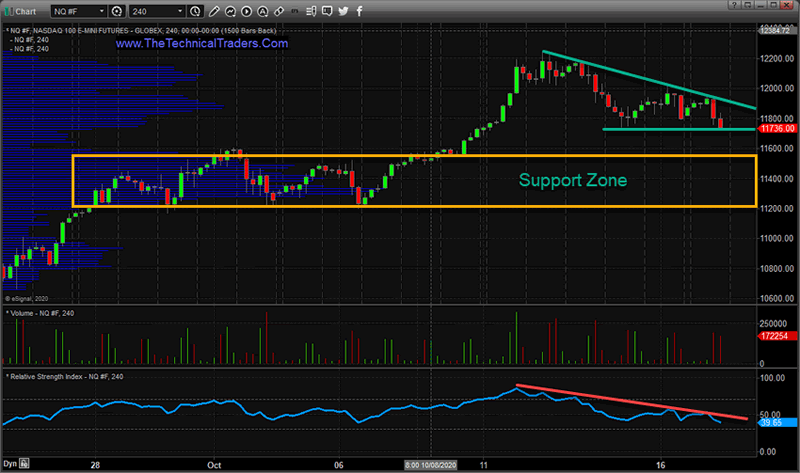Click the 11200.00 price axis label
800x473 pixels.
click(x=777, y=209)
